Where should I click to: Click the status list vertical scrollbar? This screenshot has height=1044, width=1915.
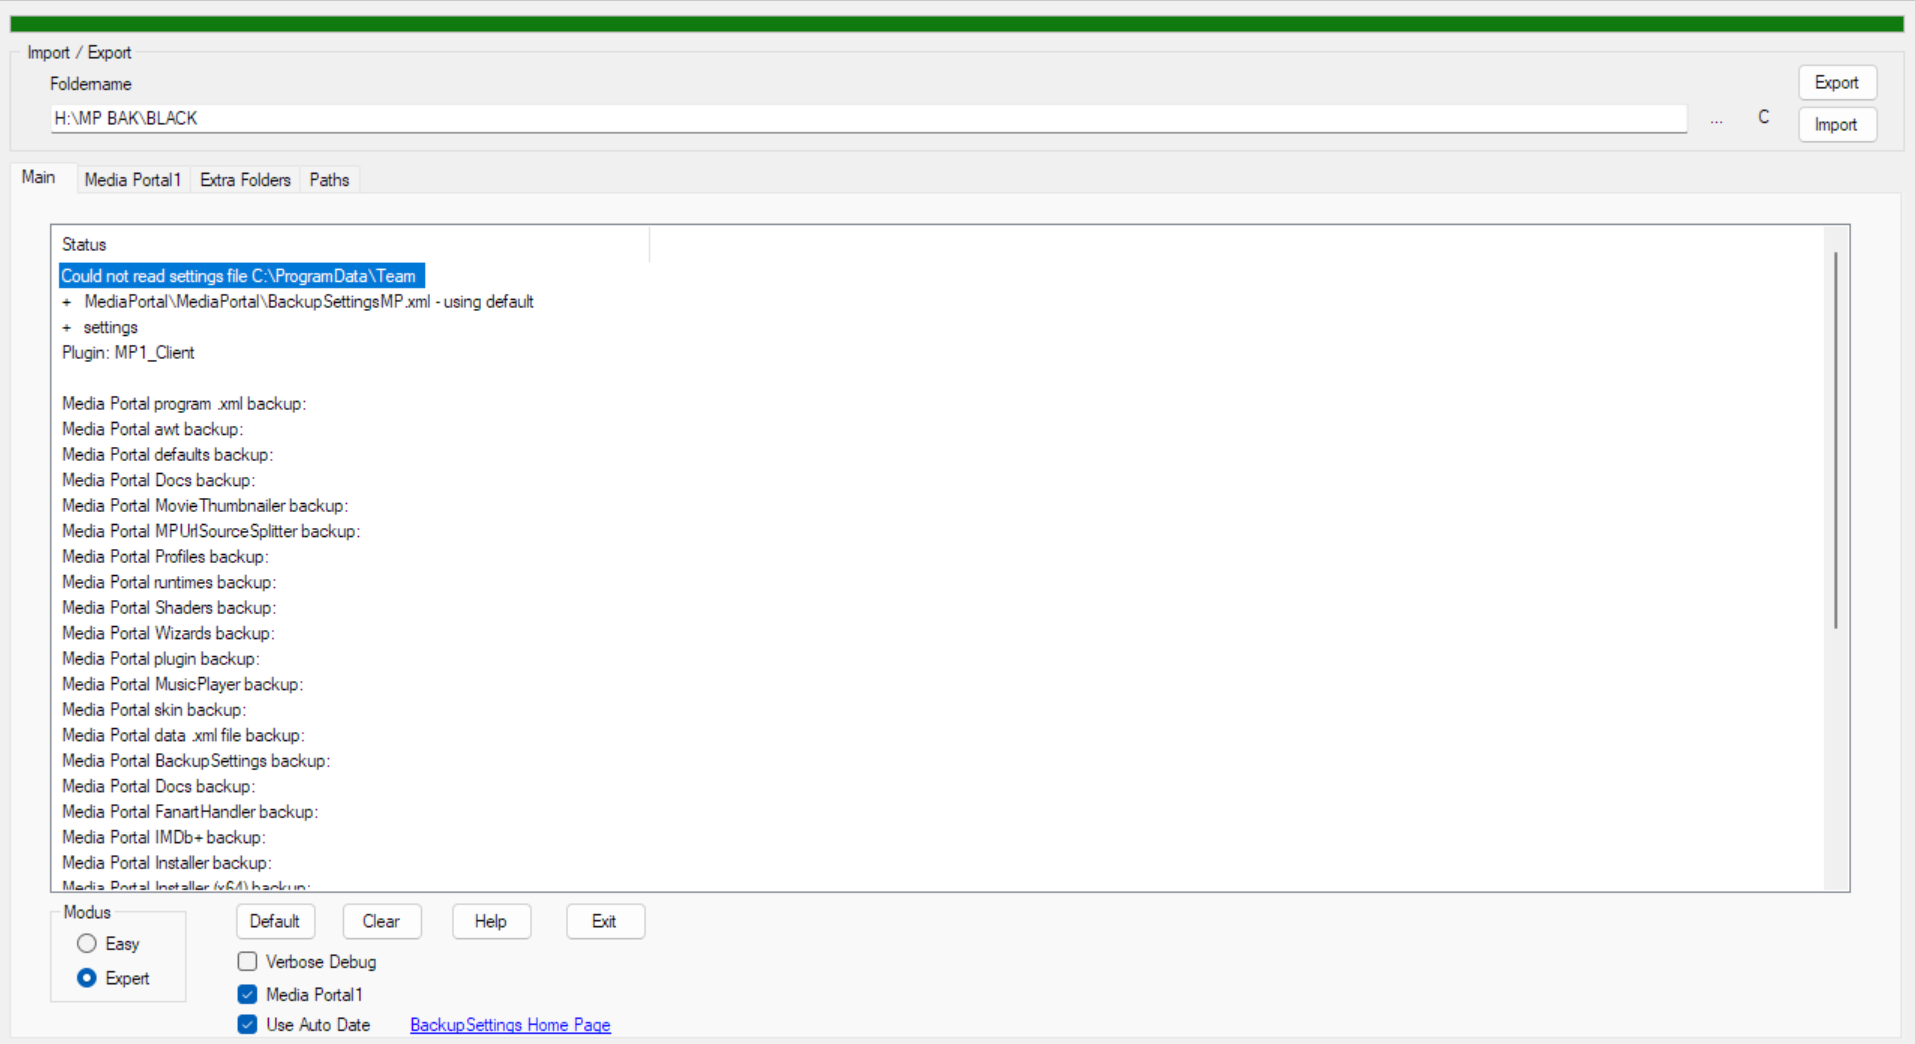click(x=1835, y=440)
